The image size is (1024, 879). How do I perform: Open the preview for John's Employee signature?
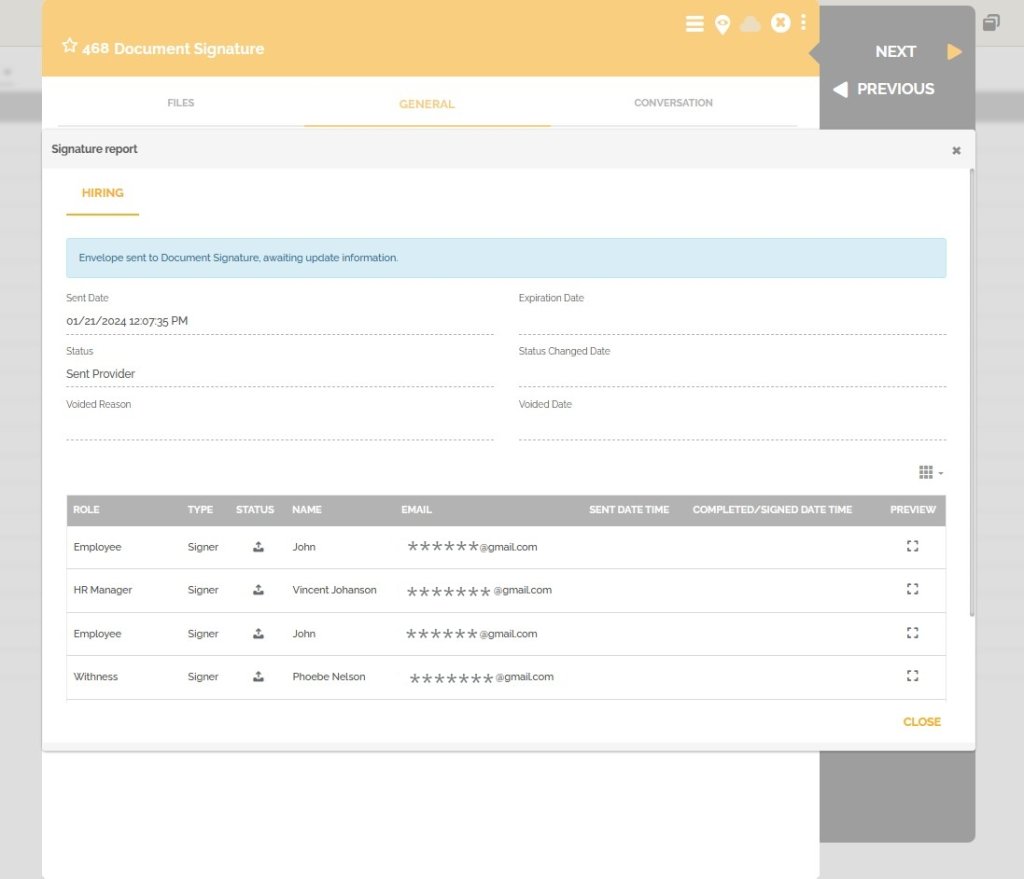911,546
